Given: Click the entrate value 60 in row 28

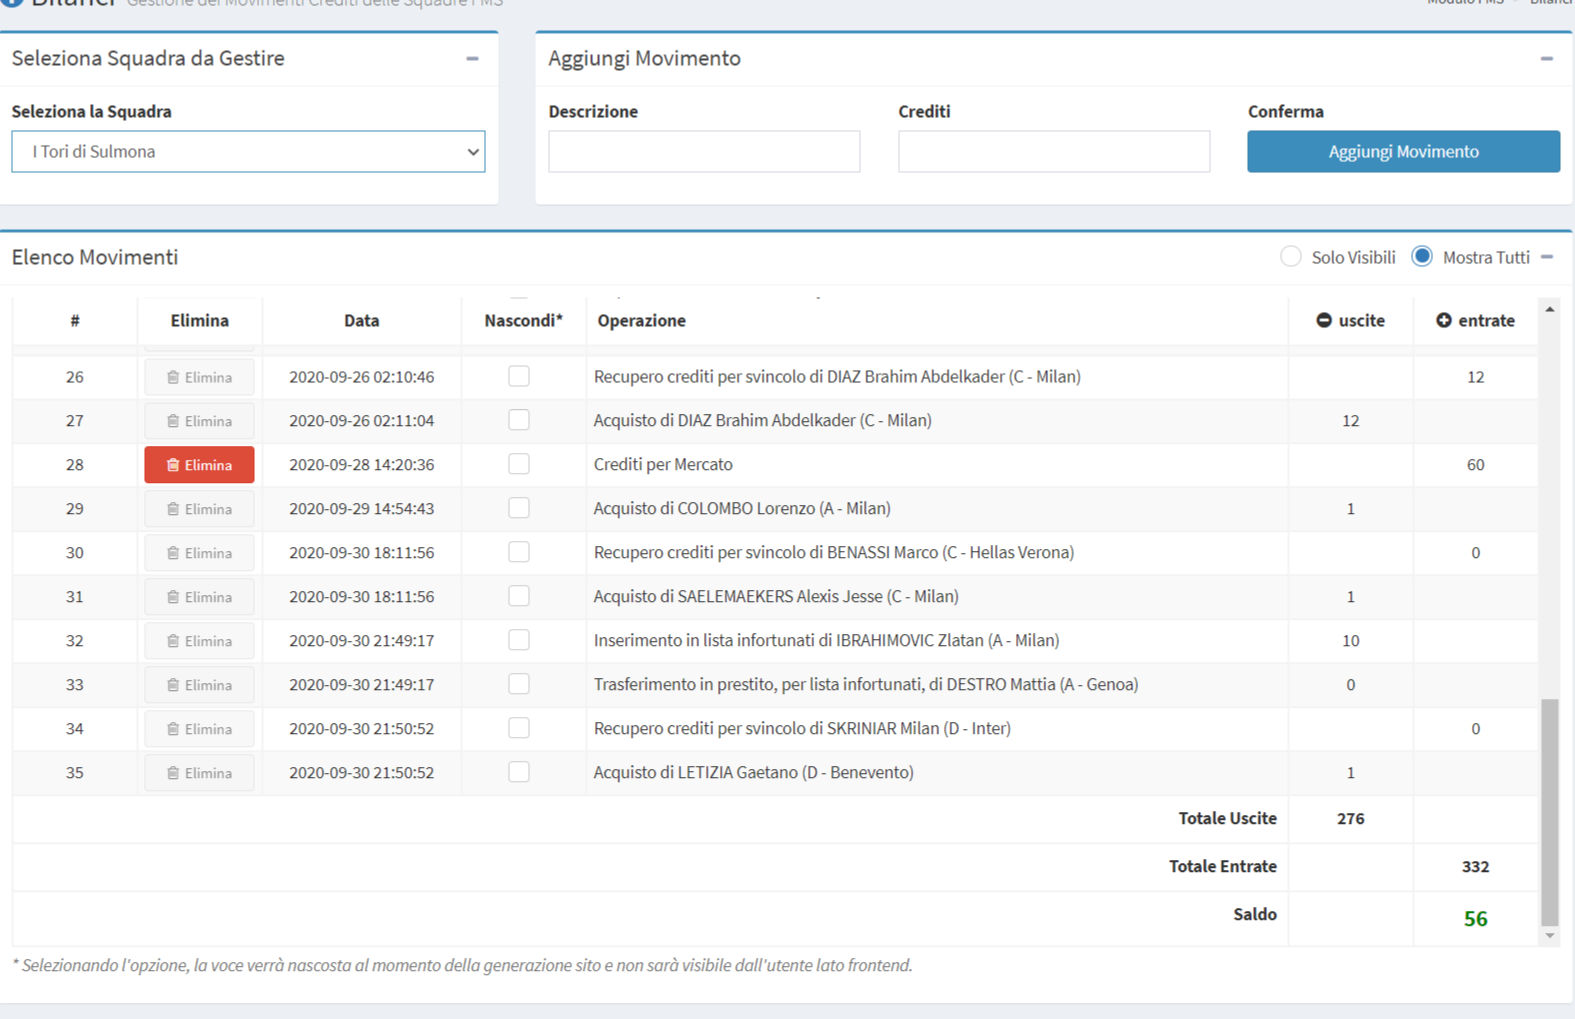Looking at the screenshot, I should pyautogui.click(x=1475, y=465).
